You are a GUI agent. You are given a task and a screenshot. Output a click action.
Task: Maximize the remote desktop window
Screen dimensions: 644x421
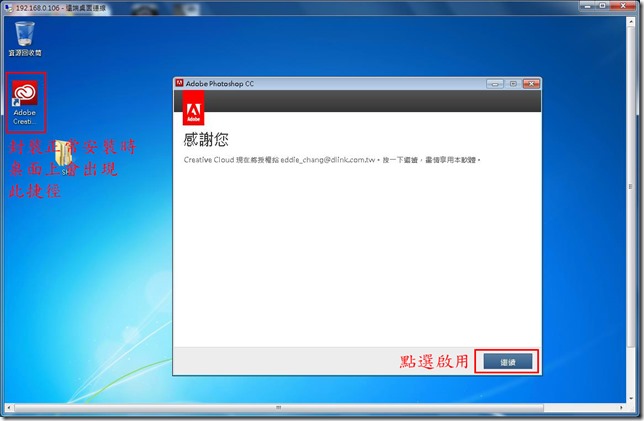pos(602,6)
